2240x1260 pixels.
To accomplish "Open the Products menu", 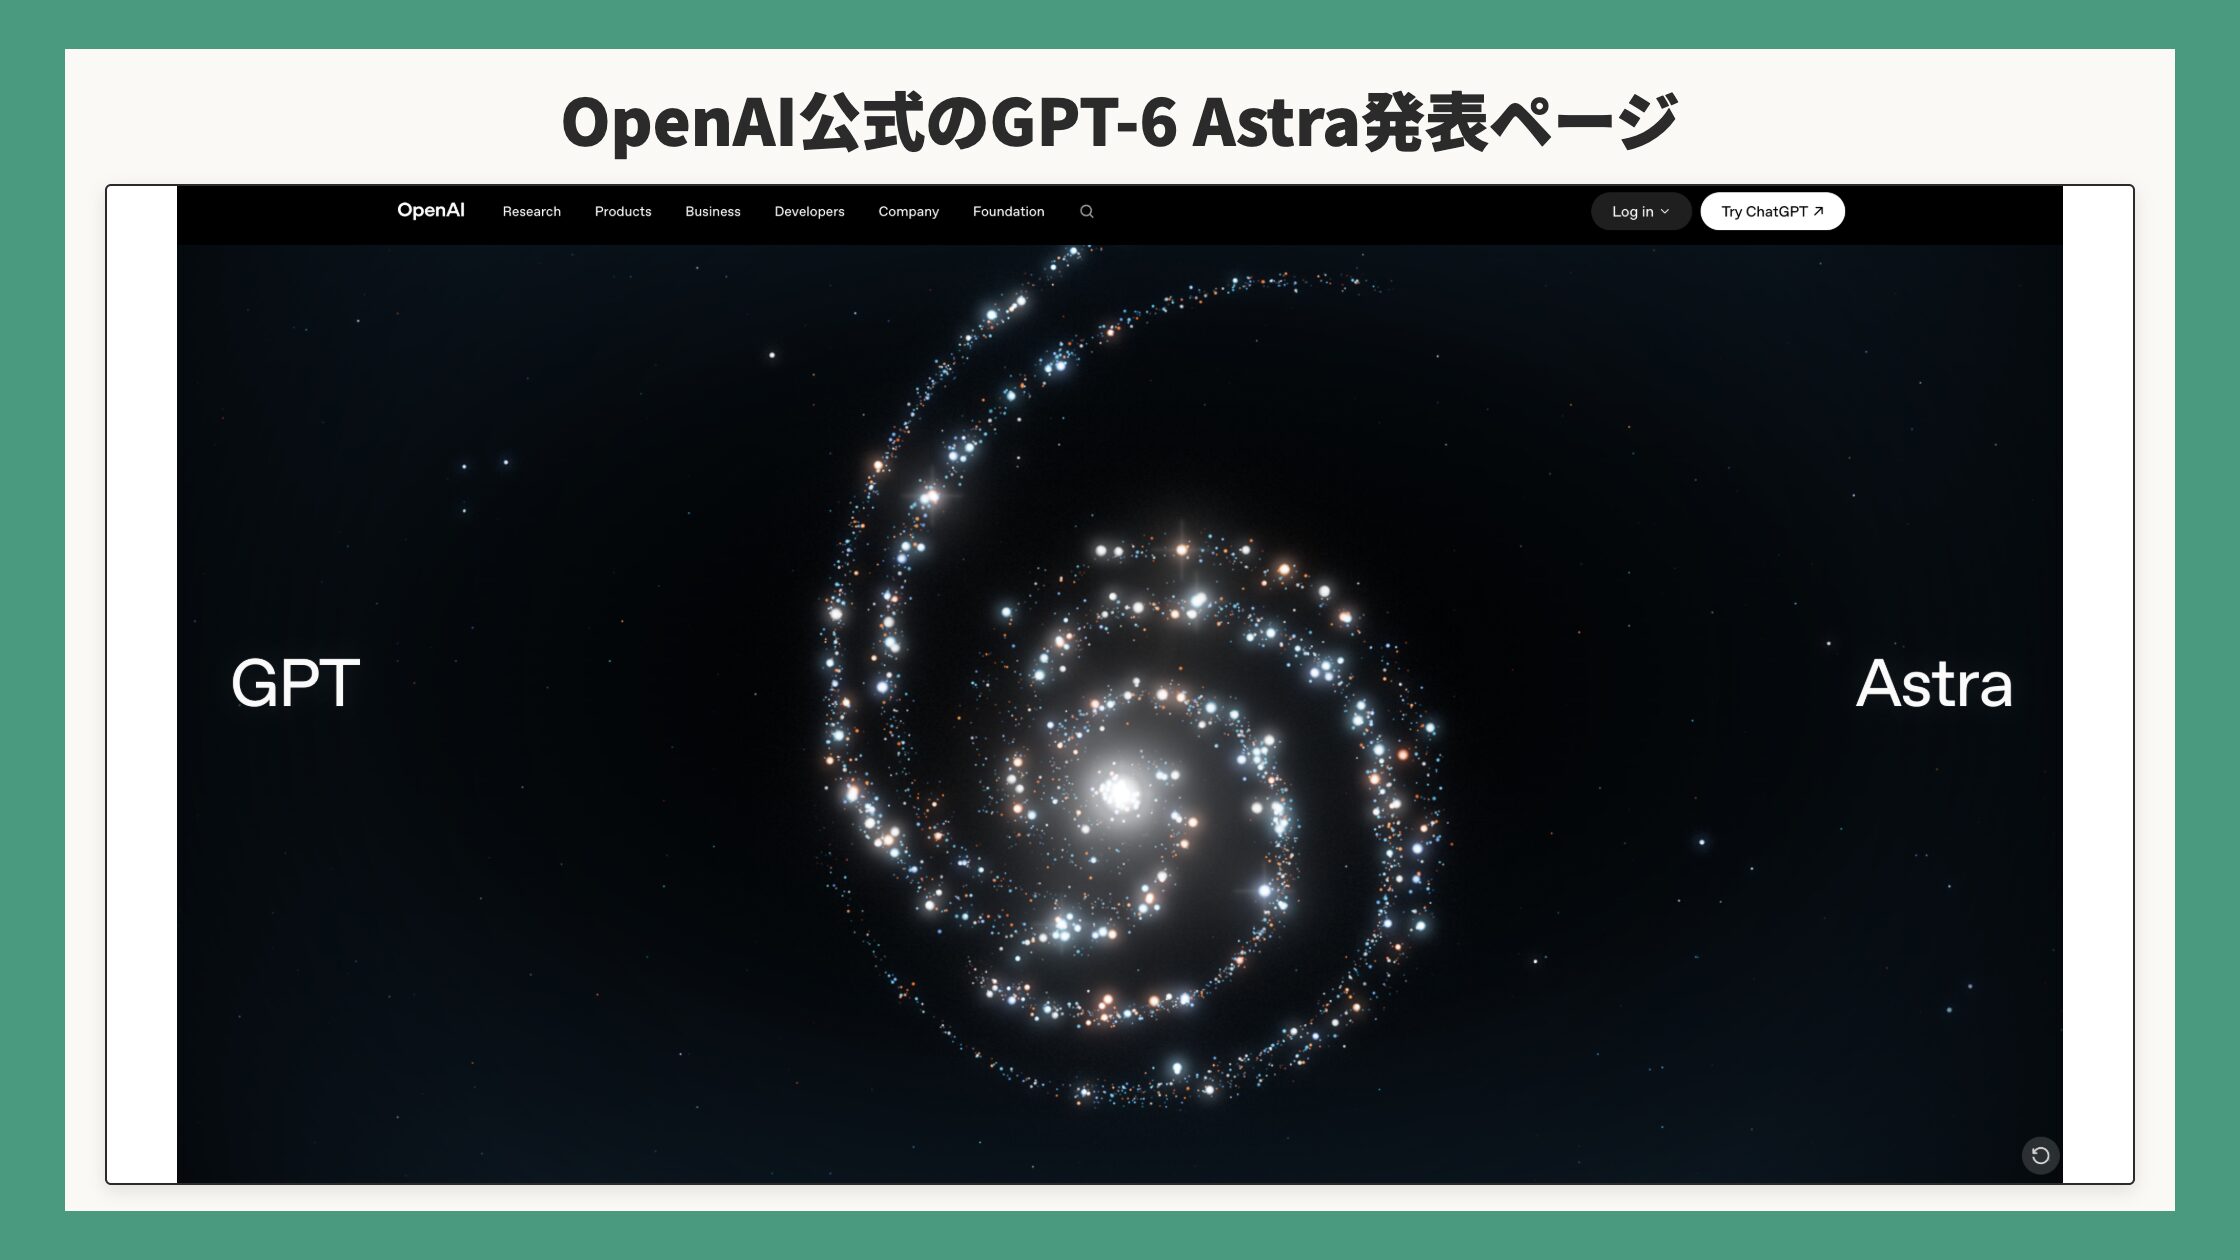I will (623, 211).
